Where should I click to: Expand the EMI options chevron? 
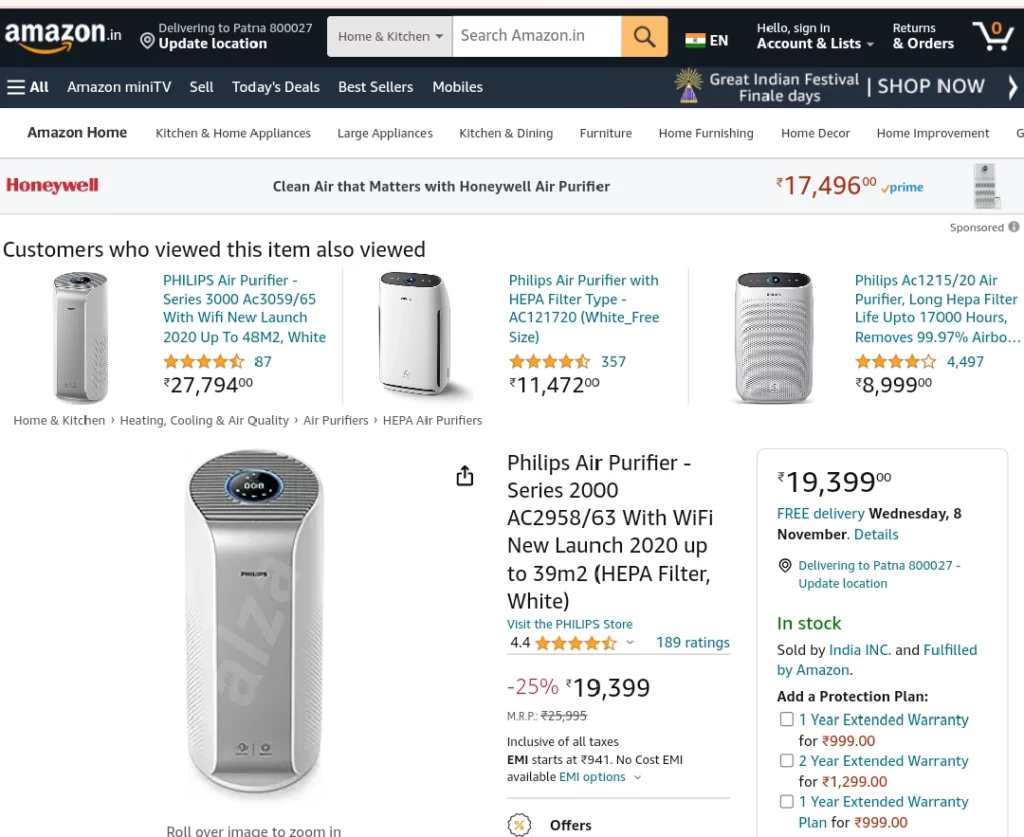click(637, 777)
